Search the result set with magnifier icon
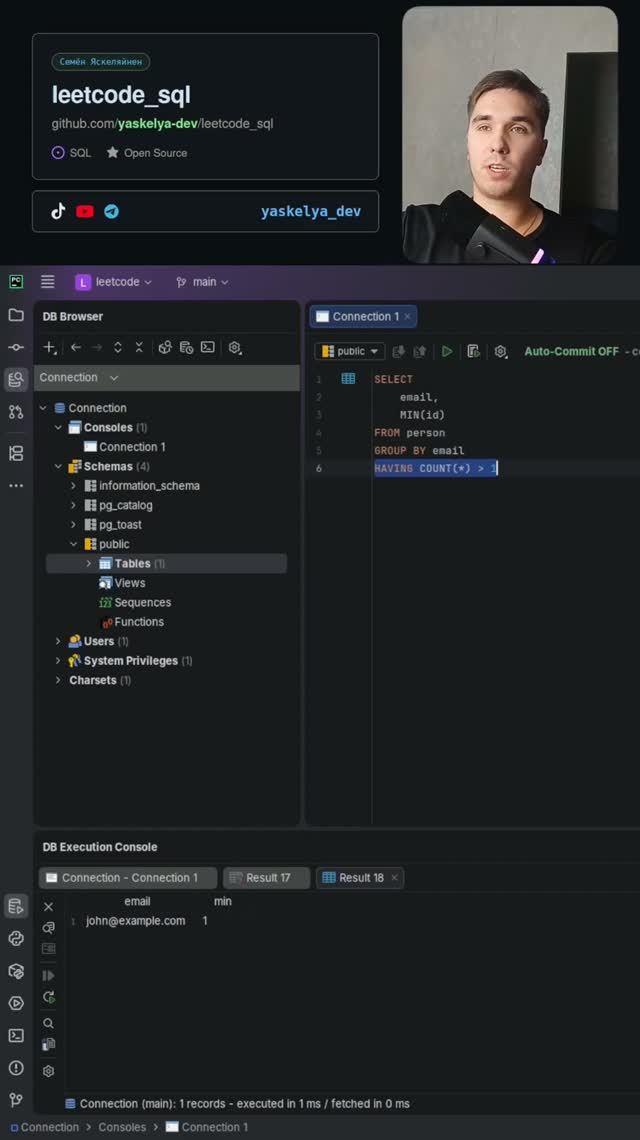Viewport: 640px width, 1140px height. pos(49,1023)
